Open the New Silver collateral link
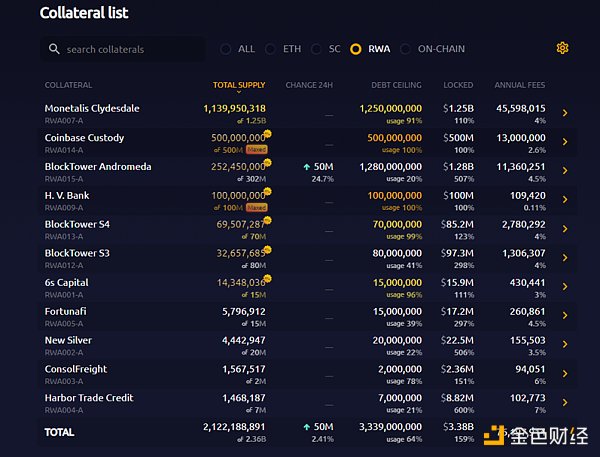This screenshot has width=600, height=457. (68, 340)
